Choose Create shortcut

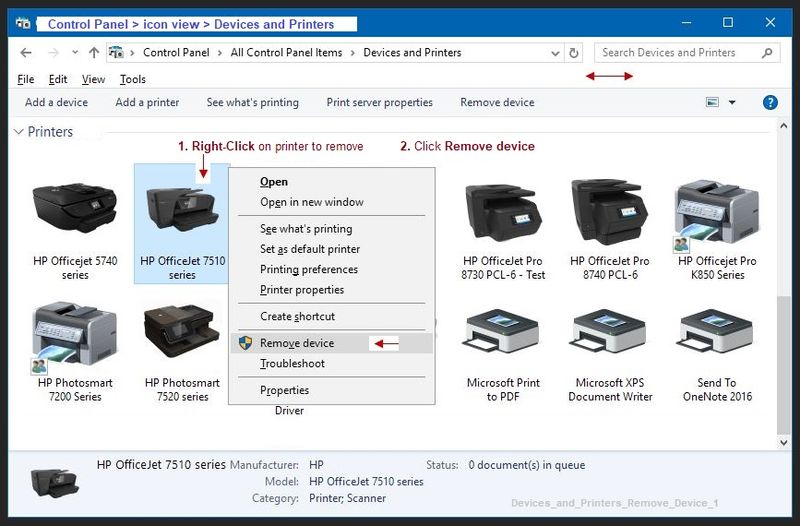click(x=332, y=316)
